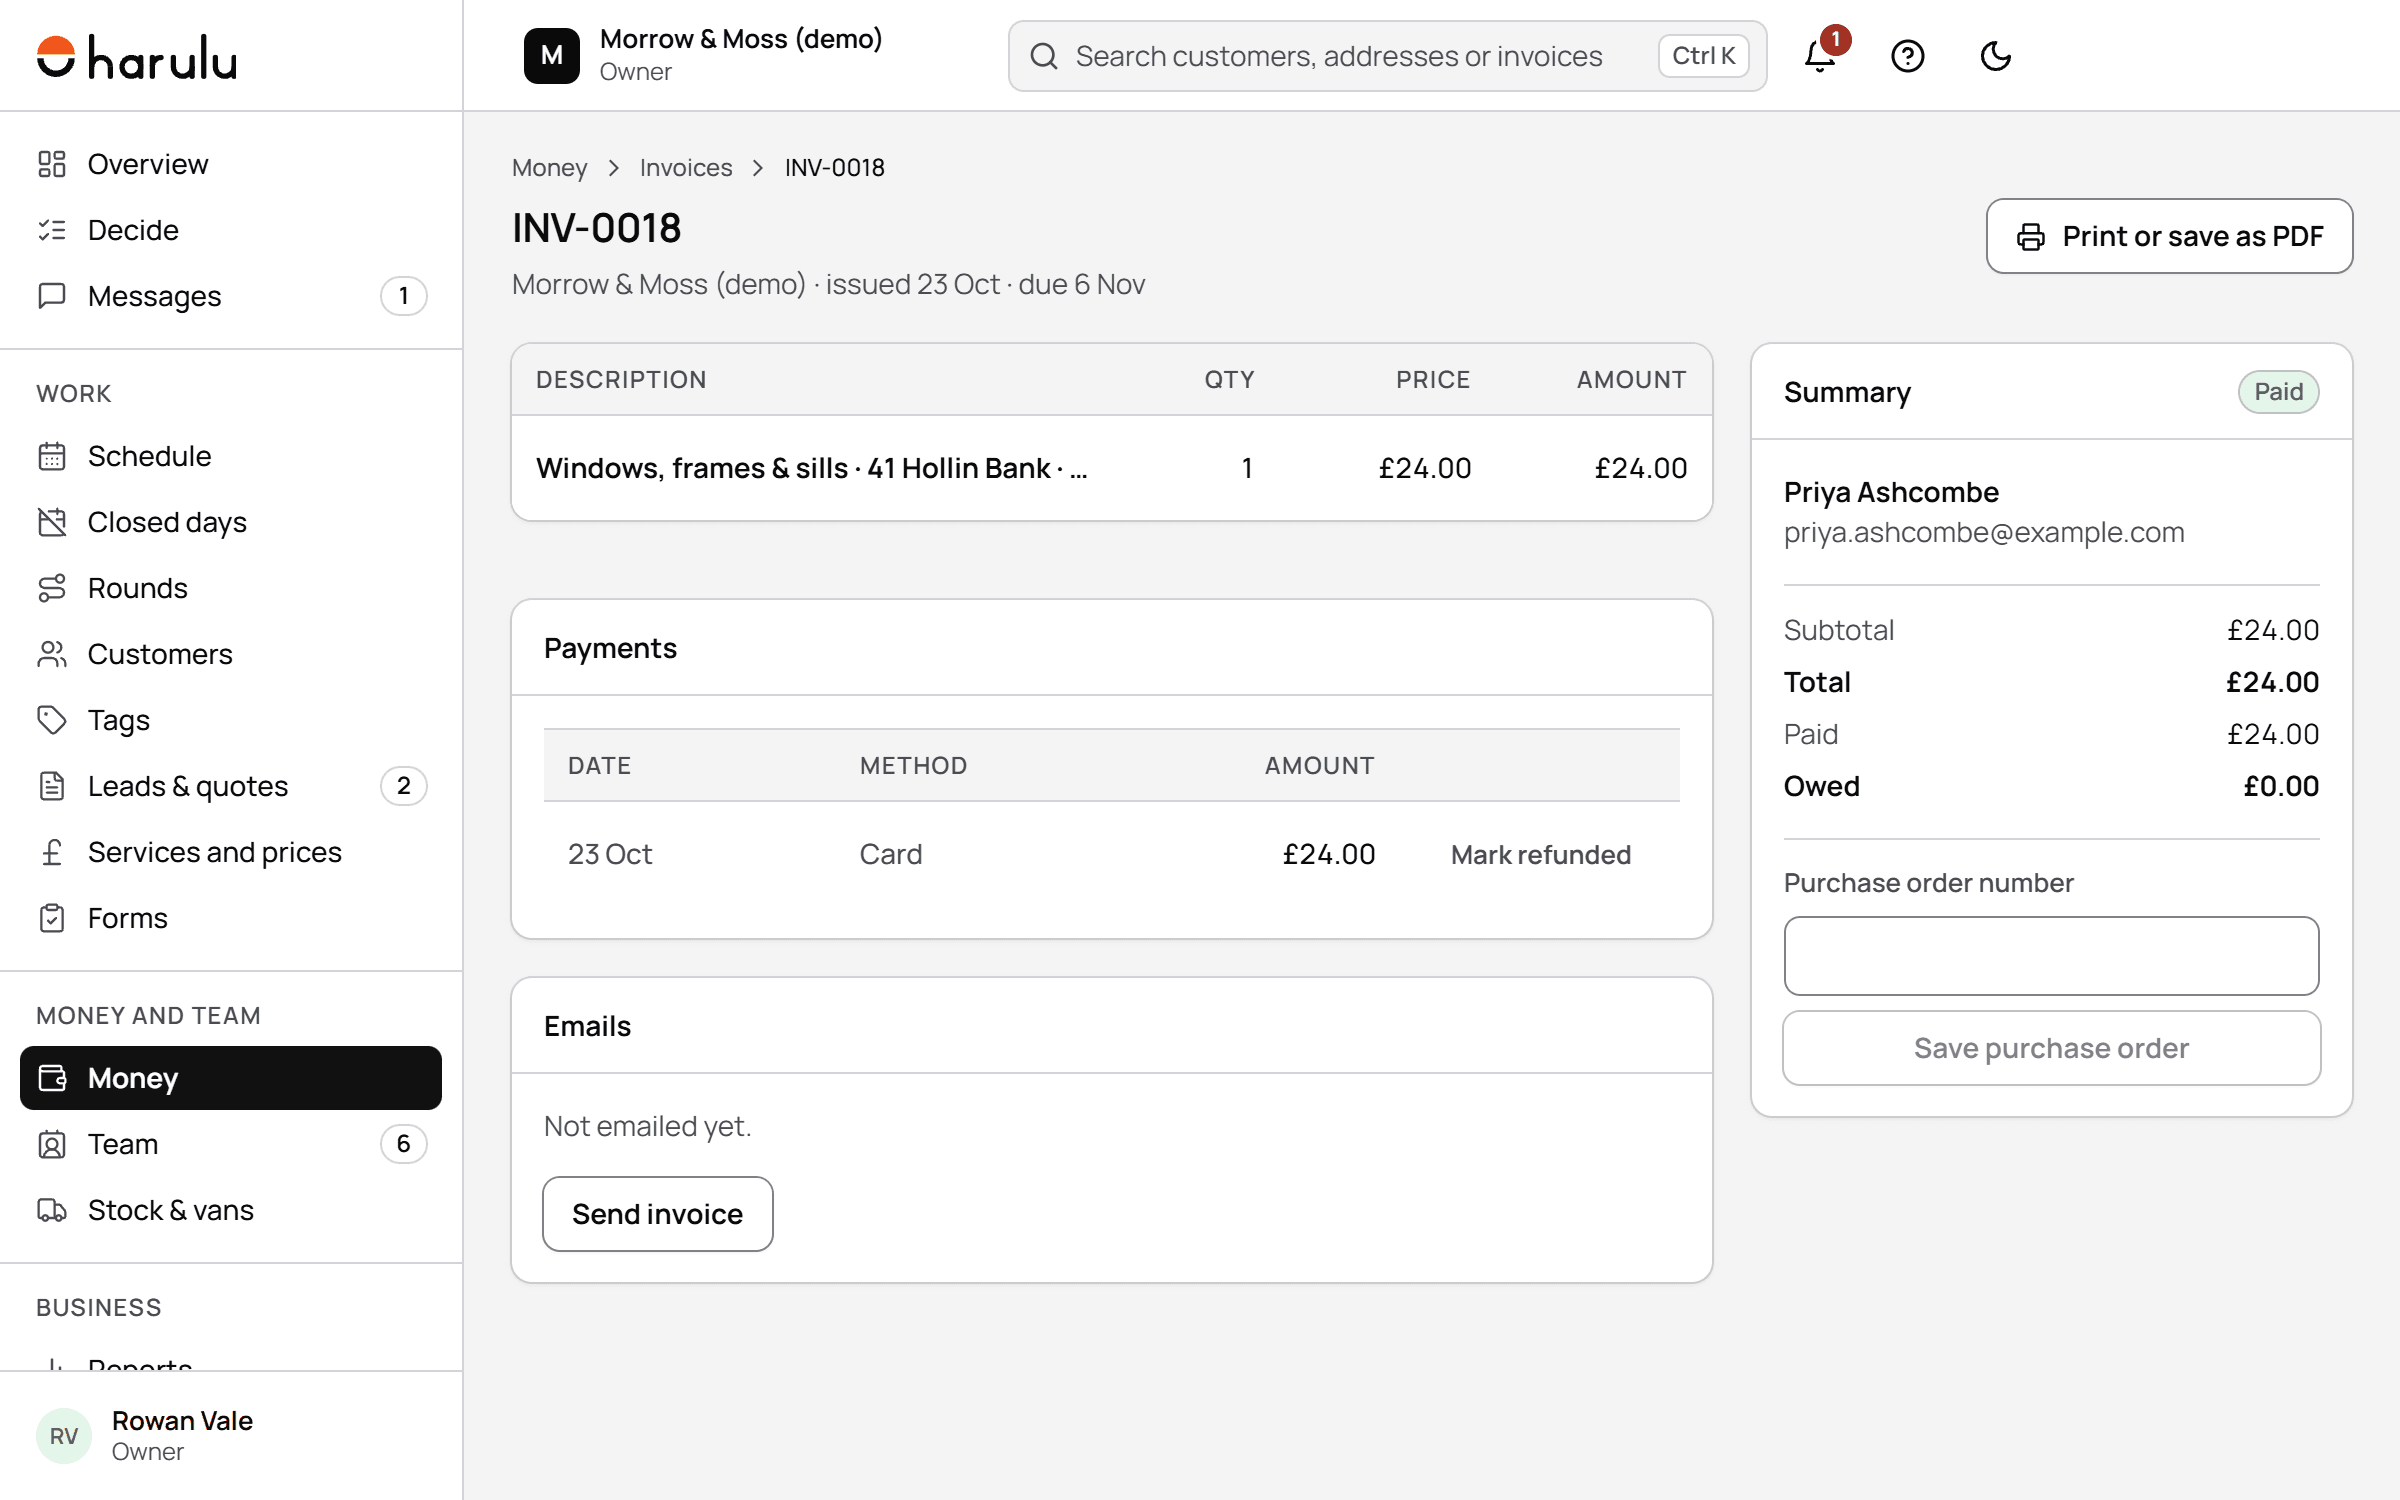
Task: Click the Leads & quotes document icon
Action: click(x=52, y=786)
